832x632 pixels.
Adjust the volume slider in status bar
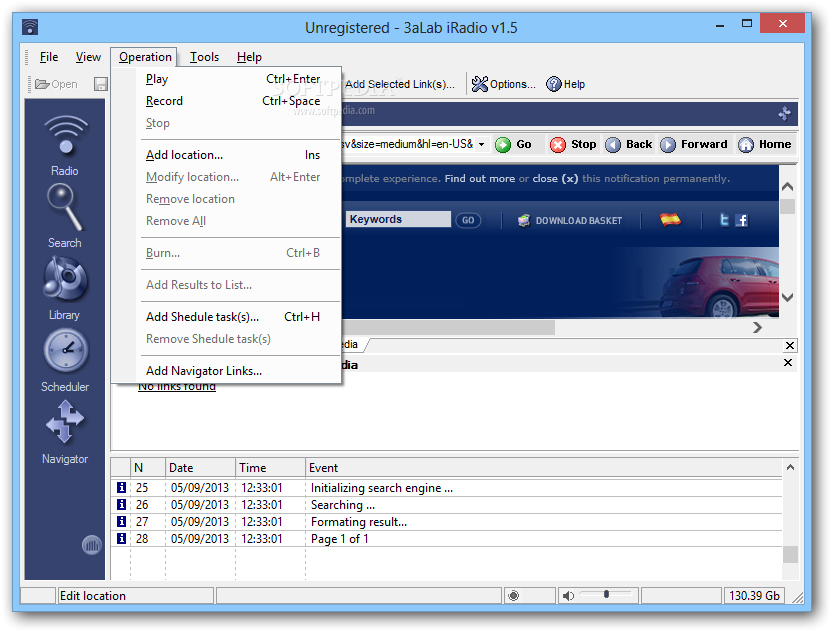(605, 594)
